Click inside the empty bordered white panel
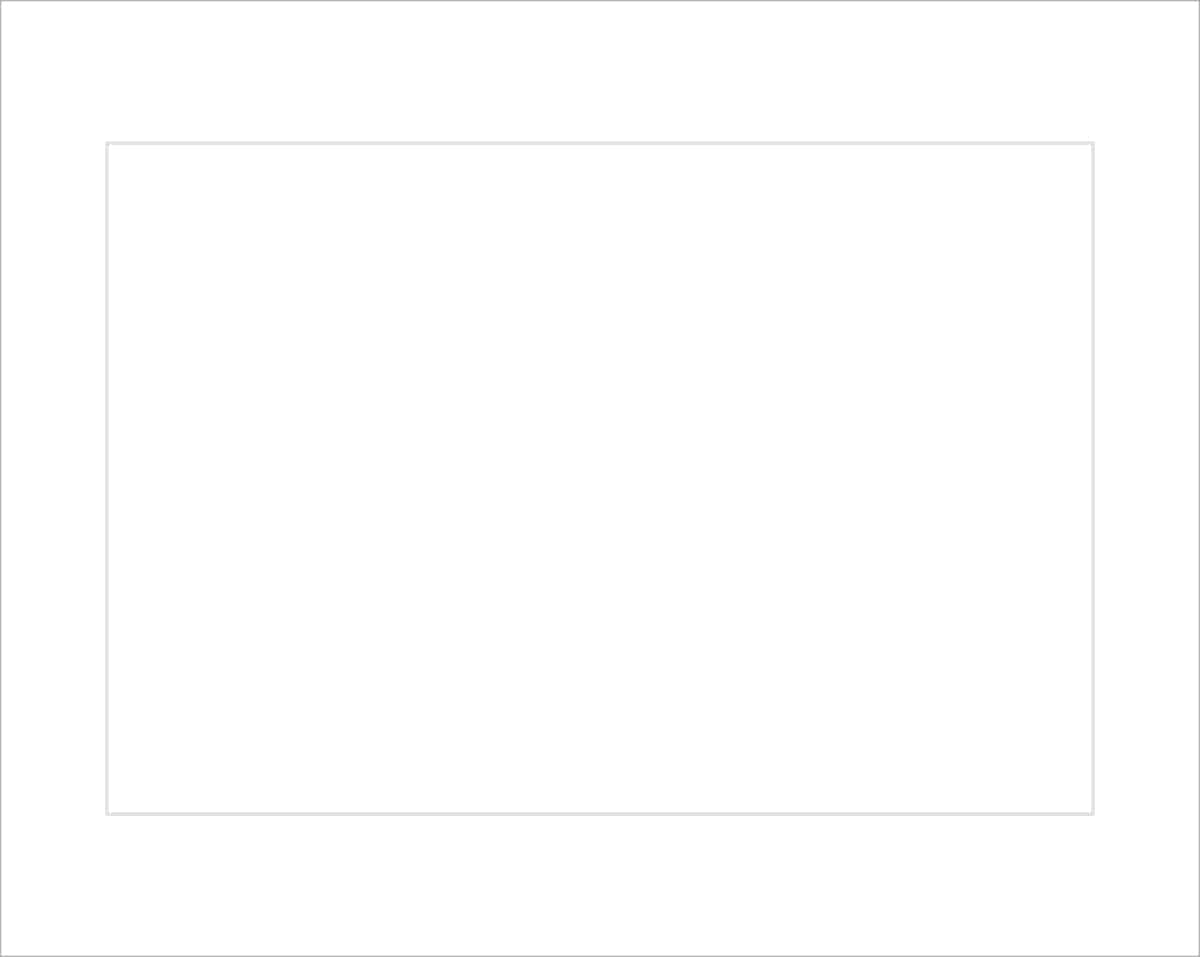1200x957 pixels. [600, 478]
